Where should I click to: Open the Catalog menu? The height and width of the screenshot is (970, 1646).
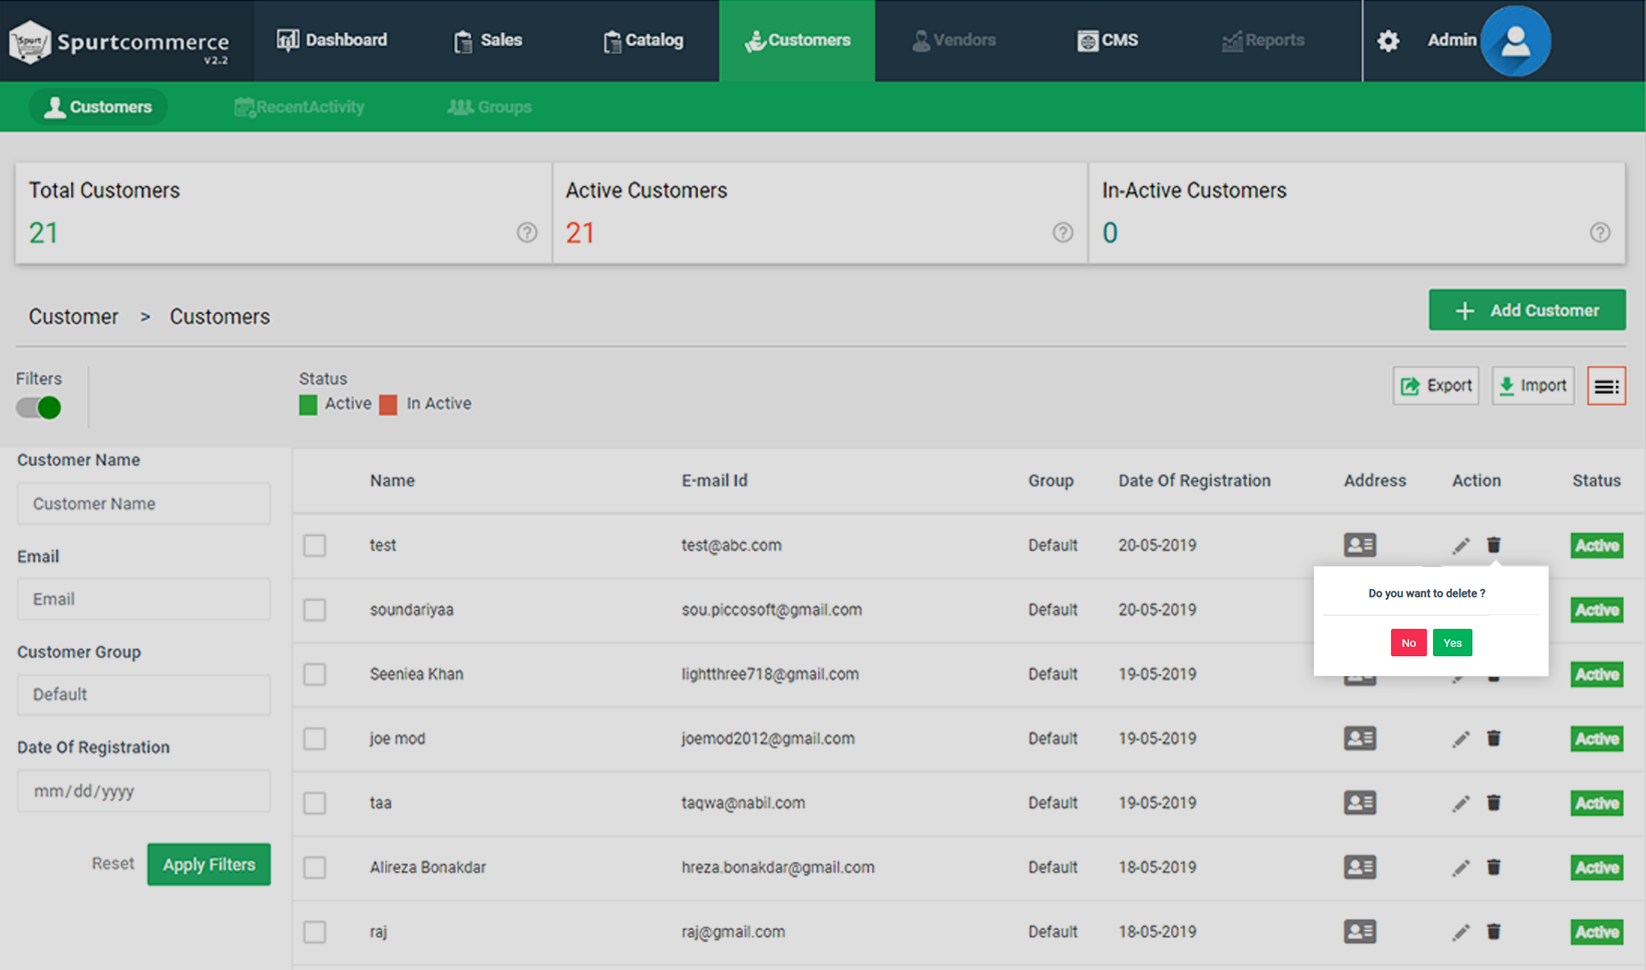[643, 40]
